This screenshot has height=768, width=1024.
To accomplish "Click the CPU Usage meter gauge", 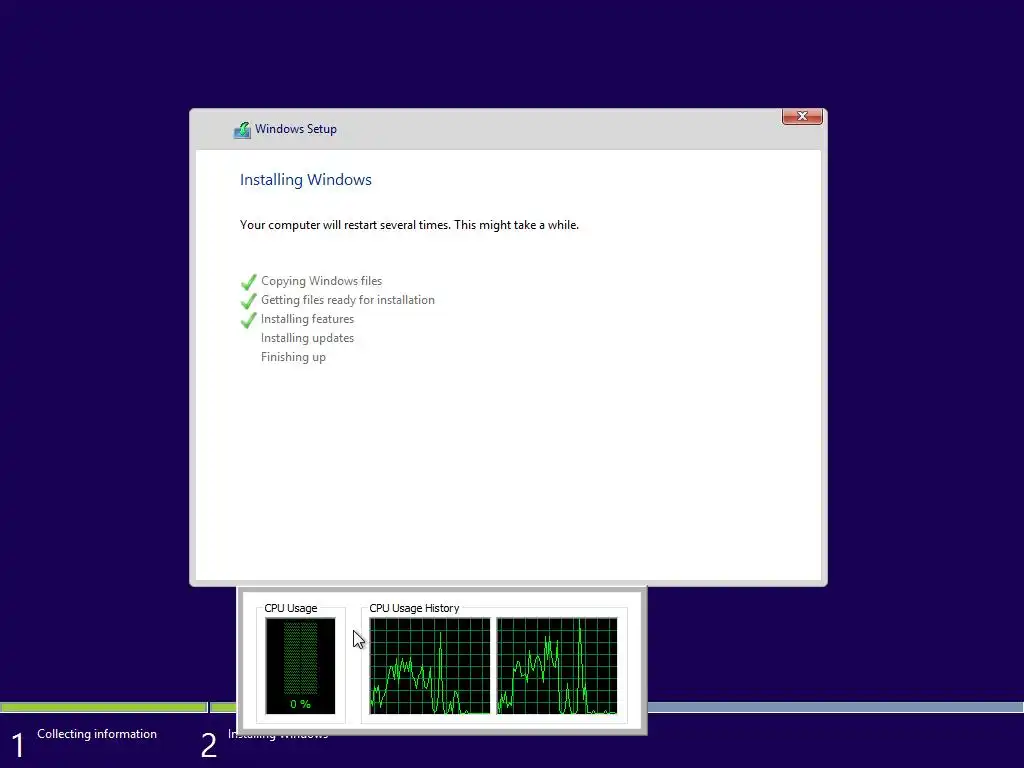I will pos(300,665).
